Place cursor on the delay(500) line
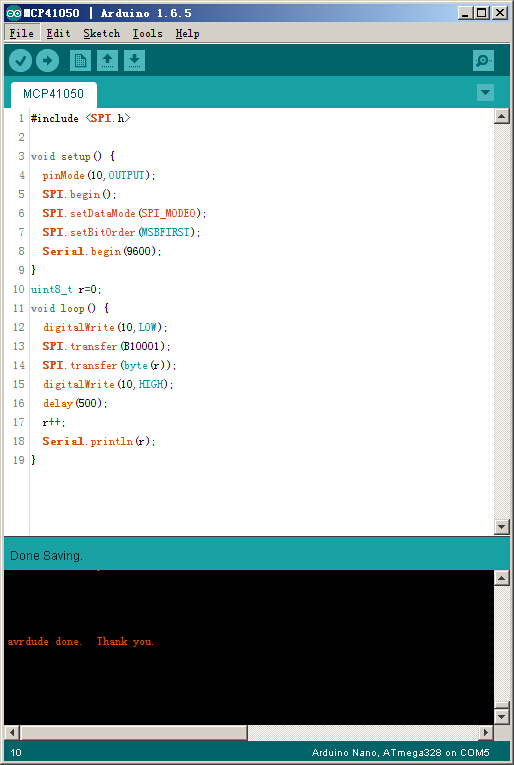Image resolution: width=514 pixels, height=765 pixels. click(75, 403)
